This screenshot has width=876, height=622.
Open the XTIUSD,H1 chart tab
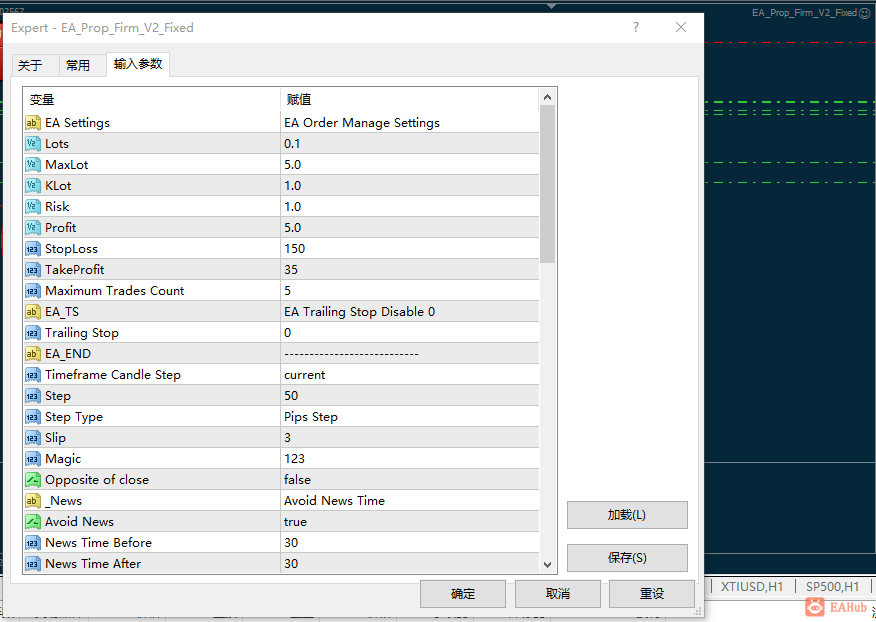click(x=751, y=587)
